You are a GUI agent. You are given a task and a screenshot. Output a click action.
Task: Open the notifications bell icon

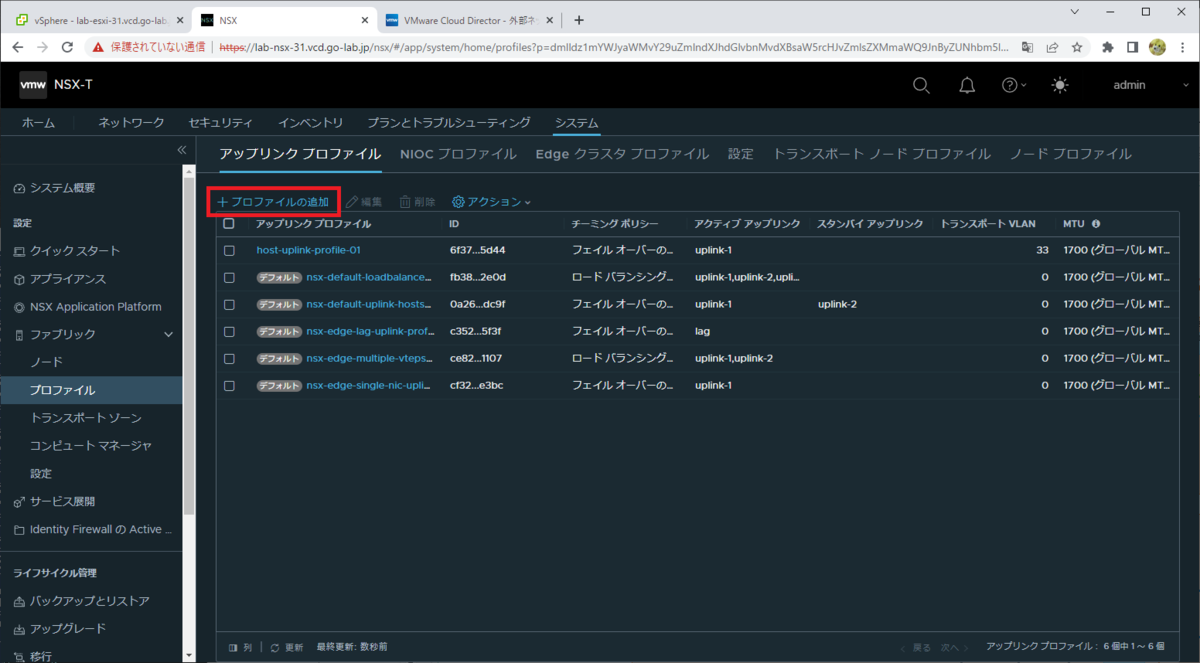(x=967, y=85)
